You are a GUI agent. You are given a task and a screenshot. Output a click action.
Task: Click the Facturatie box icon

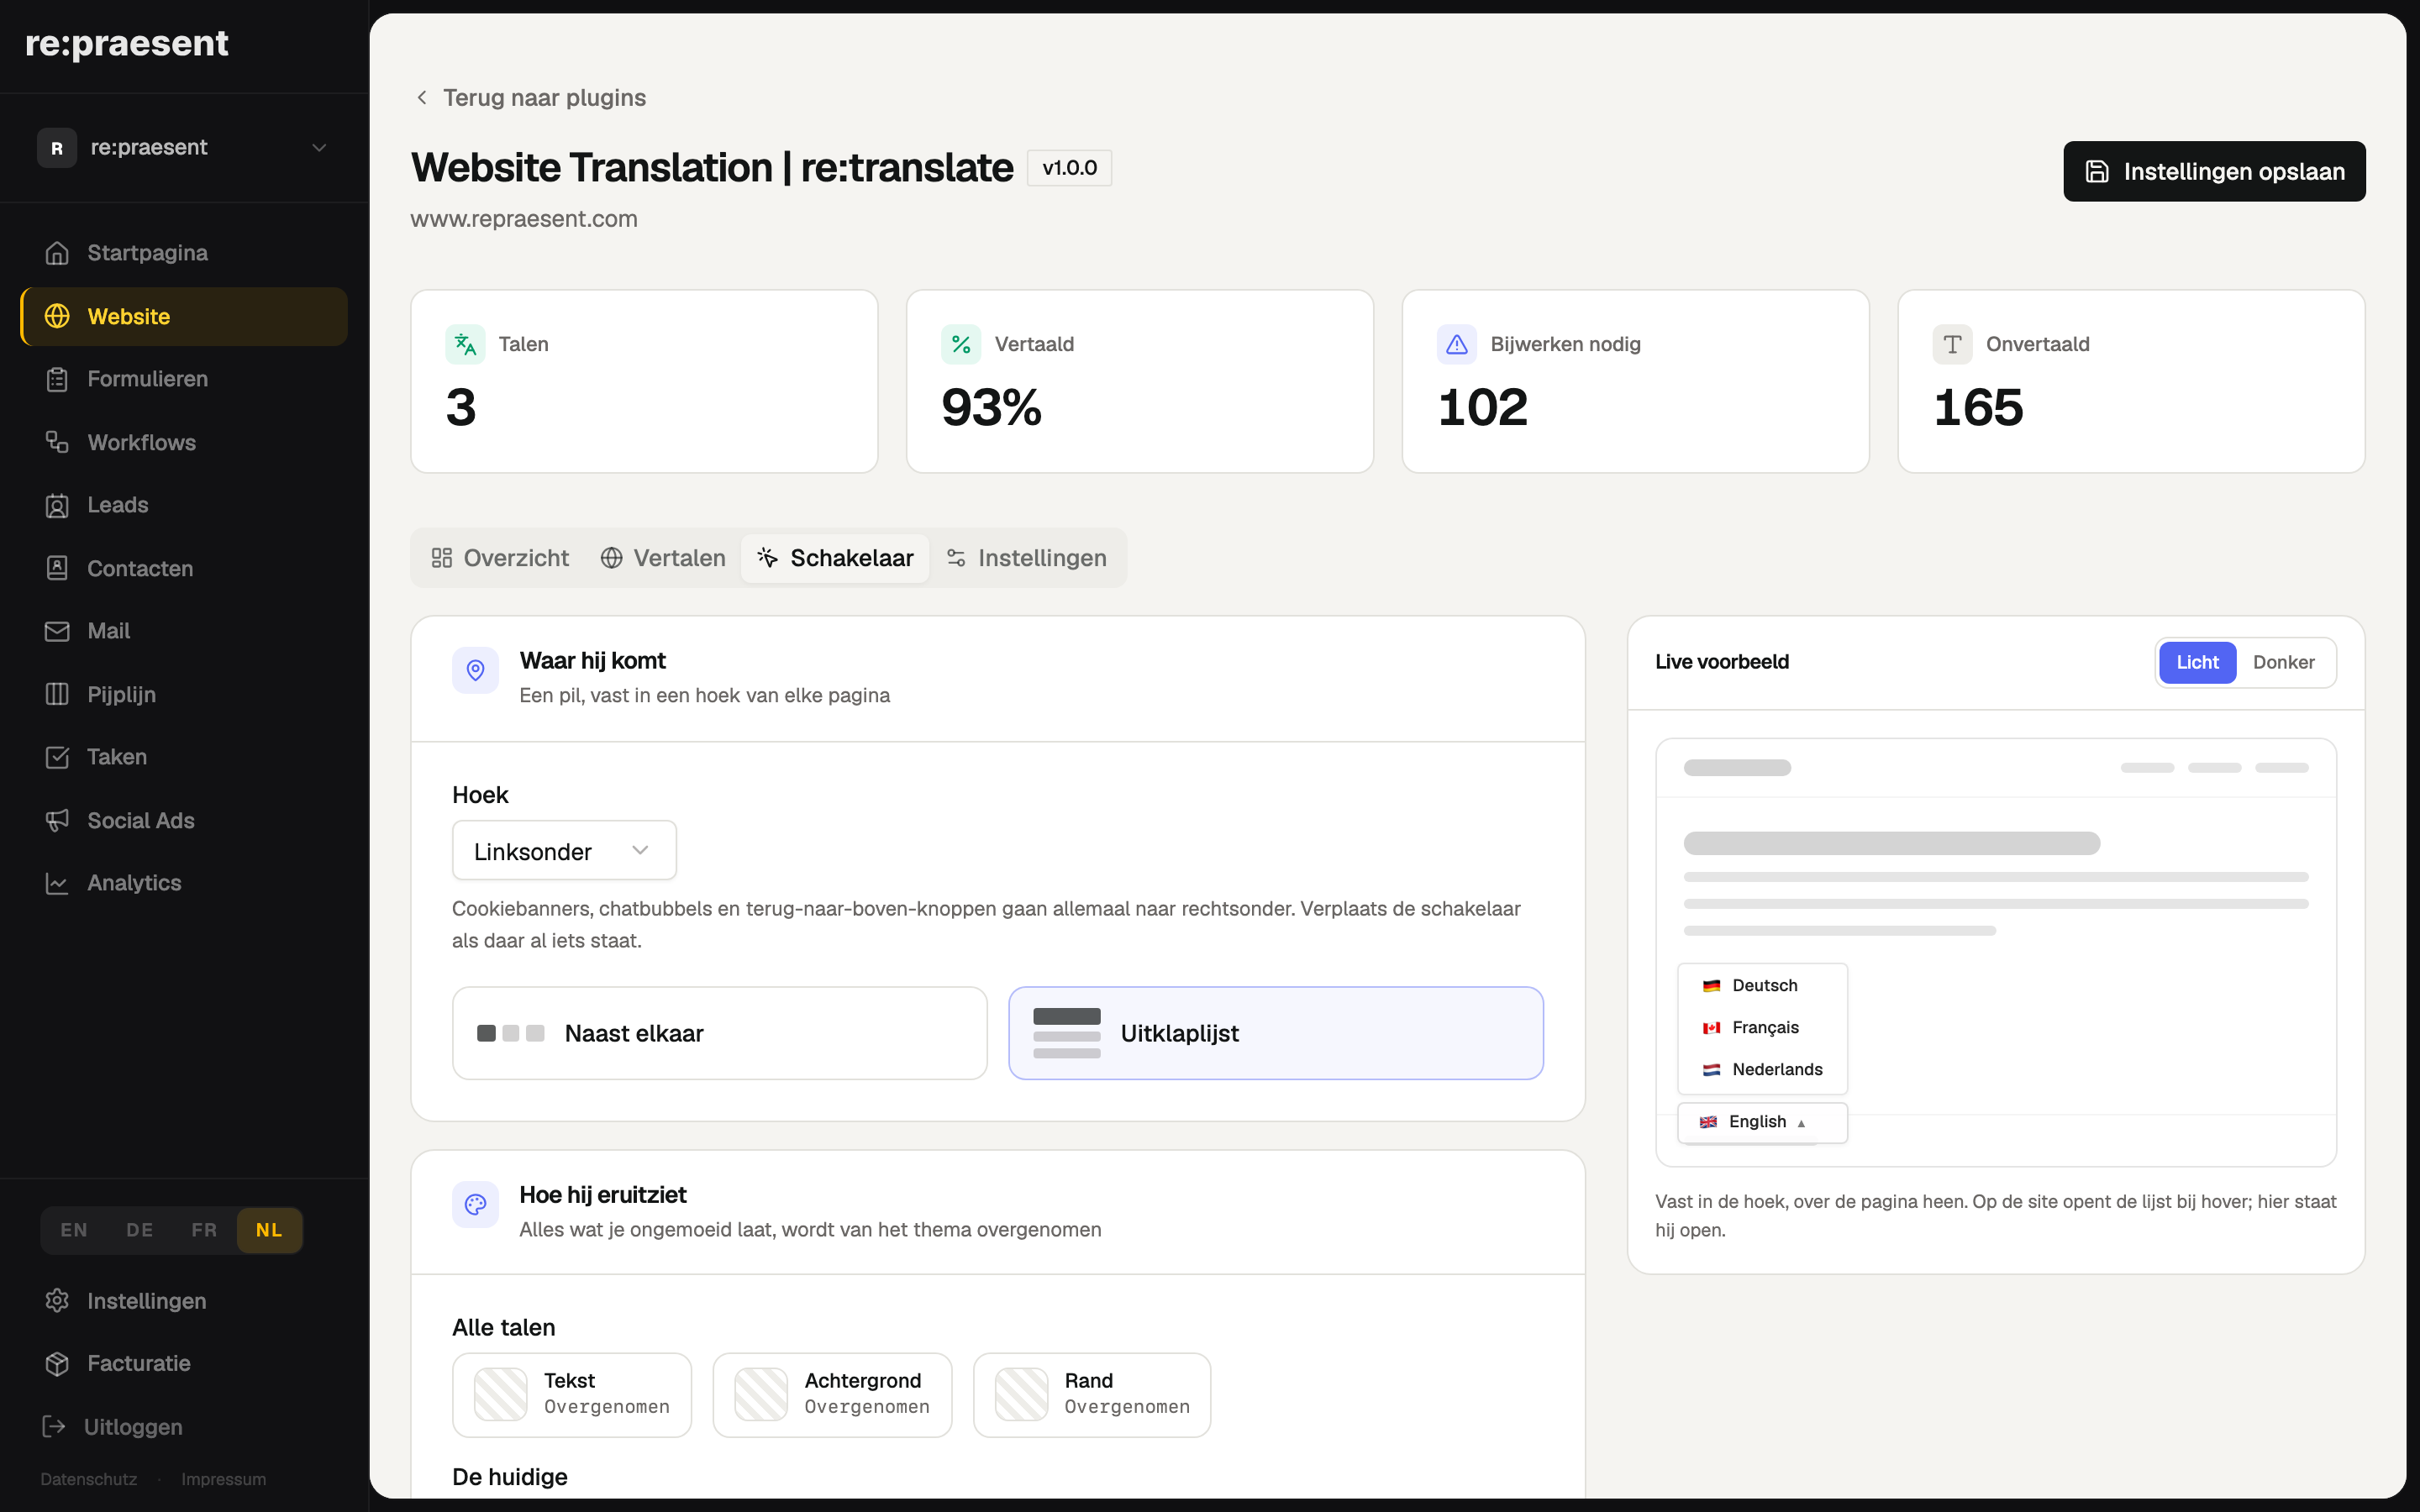[57, 1363]
